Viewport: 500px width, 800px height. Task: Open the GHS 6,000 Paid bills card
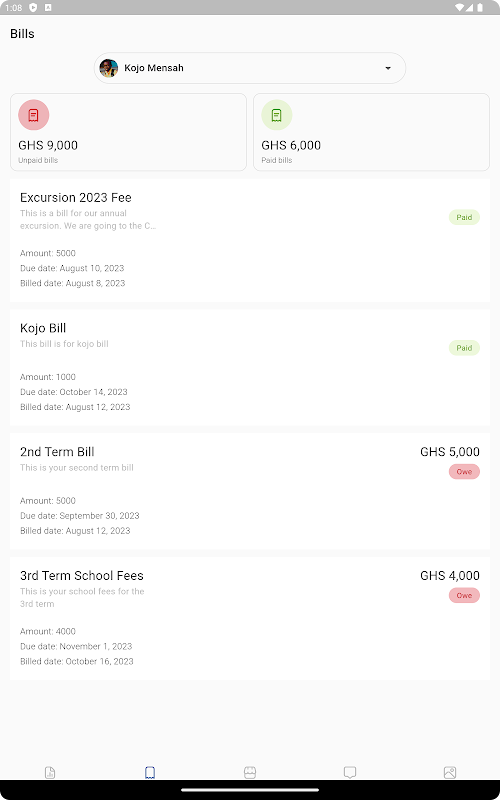pyautogui.click(x=371, y=132)
